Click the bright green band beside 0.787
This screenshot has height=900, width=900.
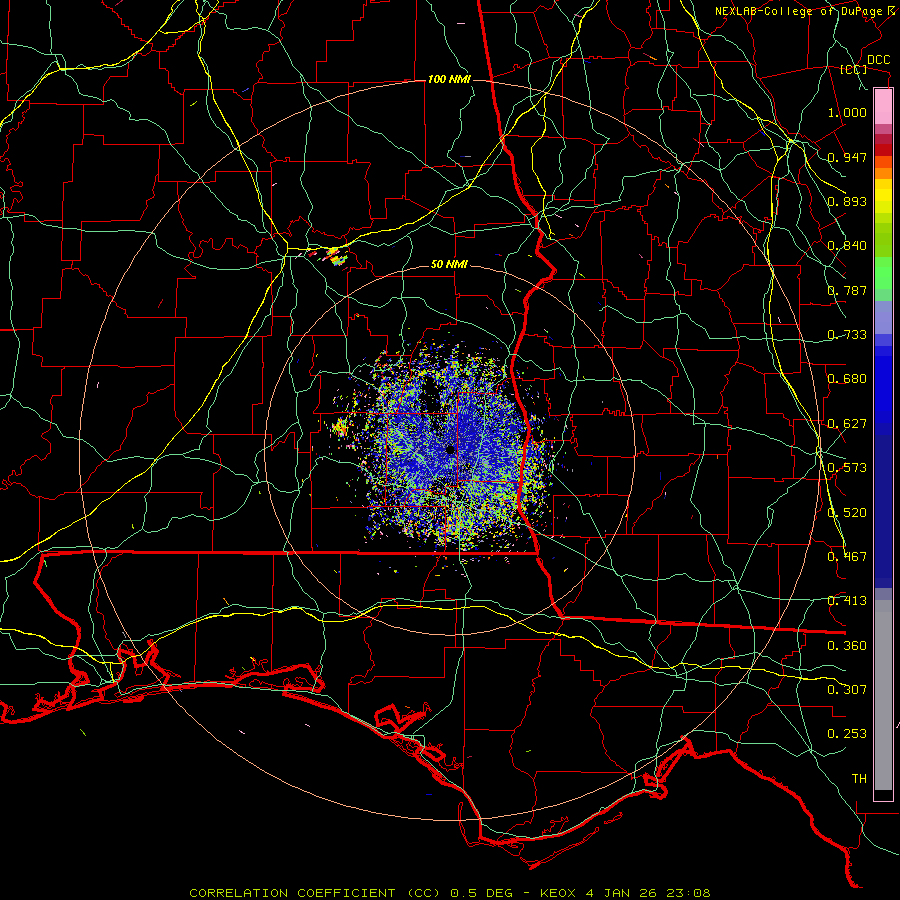pyautogui.click(x=883, y=274)
